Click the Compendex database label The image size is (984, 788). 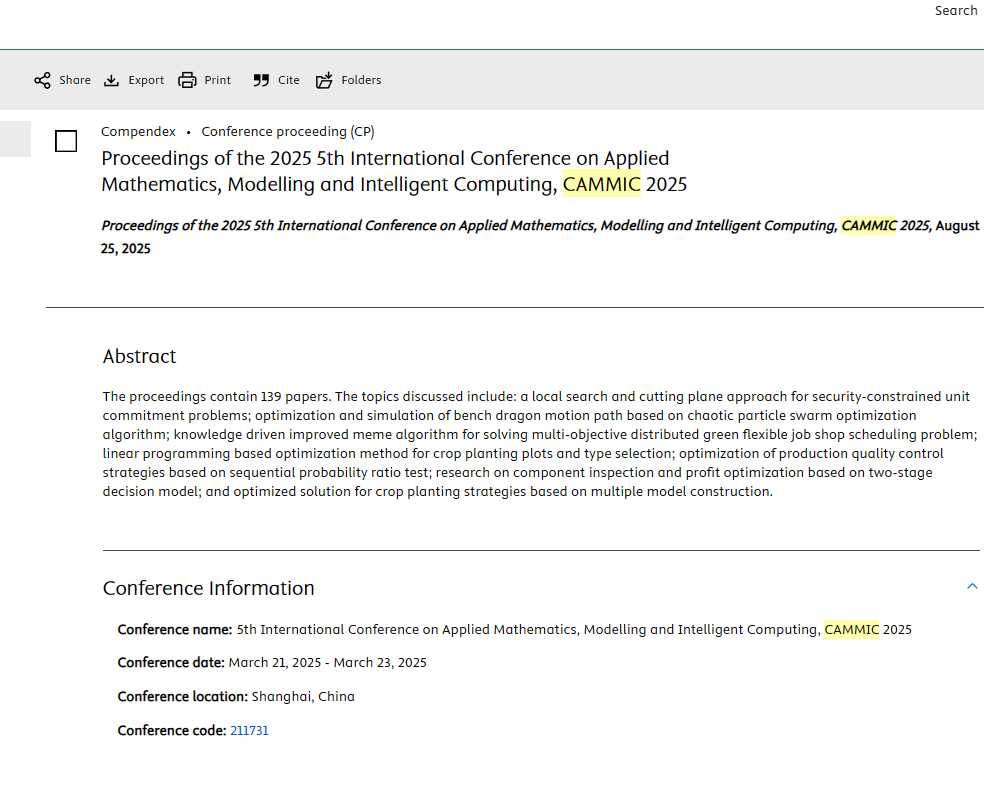[x=138, y=131]
